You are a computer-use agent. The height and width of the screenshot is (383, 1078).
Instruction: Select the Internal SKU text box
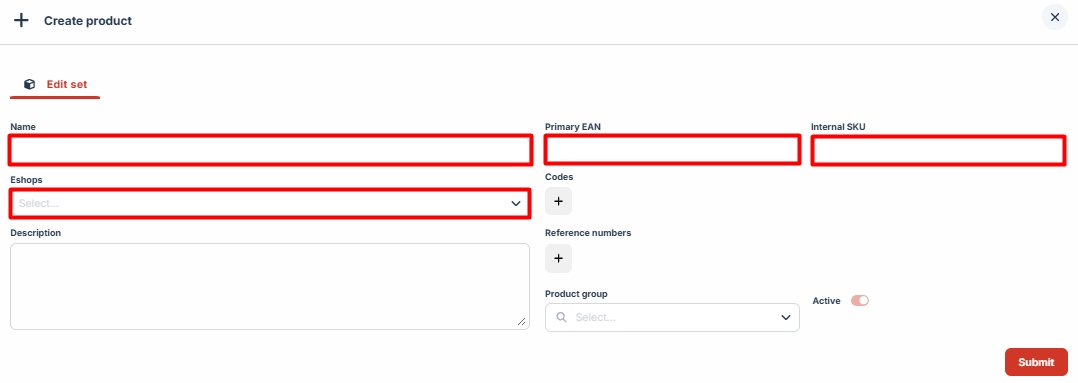point(939,151)
